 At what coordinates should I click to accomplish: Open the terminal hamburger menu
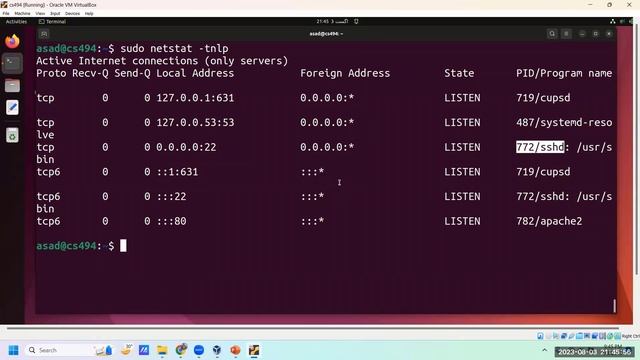[566, 34]
